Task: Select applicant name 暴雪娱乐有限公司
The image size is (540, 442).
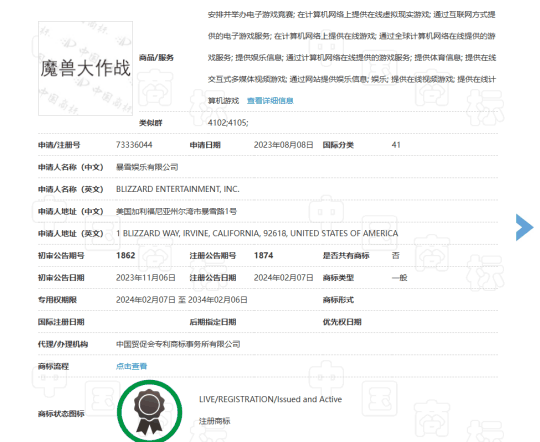Action: (147, 167)
